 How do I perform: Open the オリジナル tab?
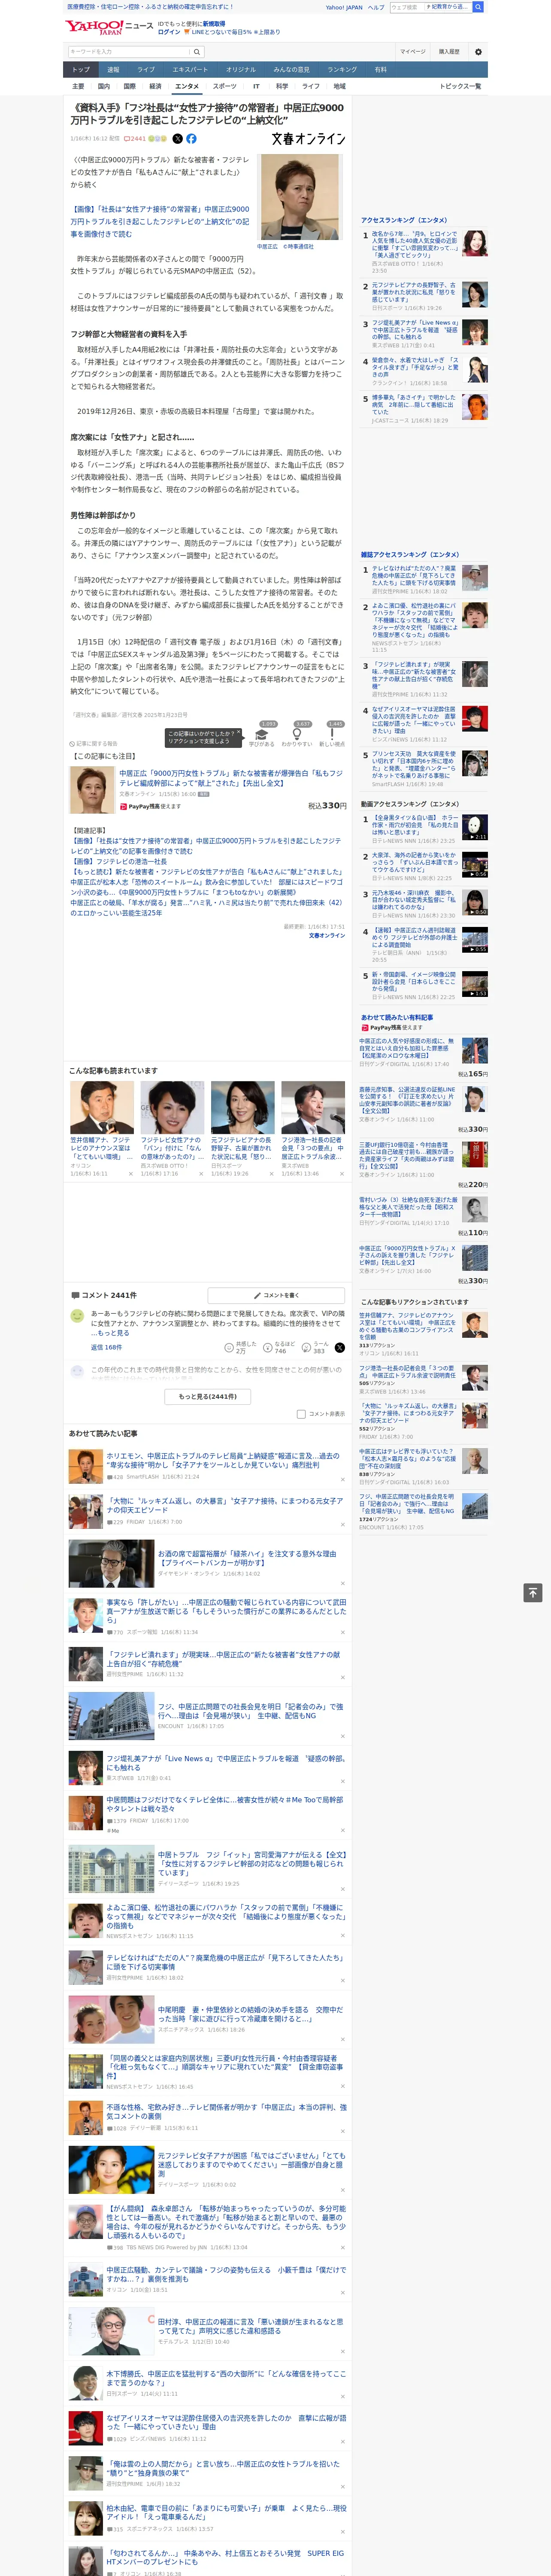pyautogui.click(x=241, y=69)
